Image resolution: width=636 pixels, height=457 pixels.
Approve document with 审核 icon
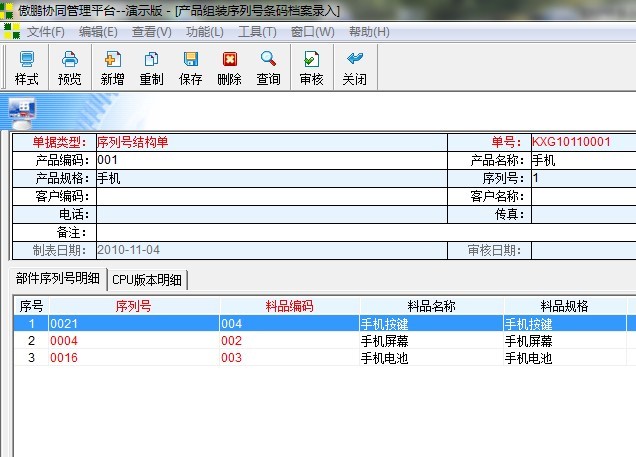(x=311, y=68)
